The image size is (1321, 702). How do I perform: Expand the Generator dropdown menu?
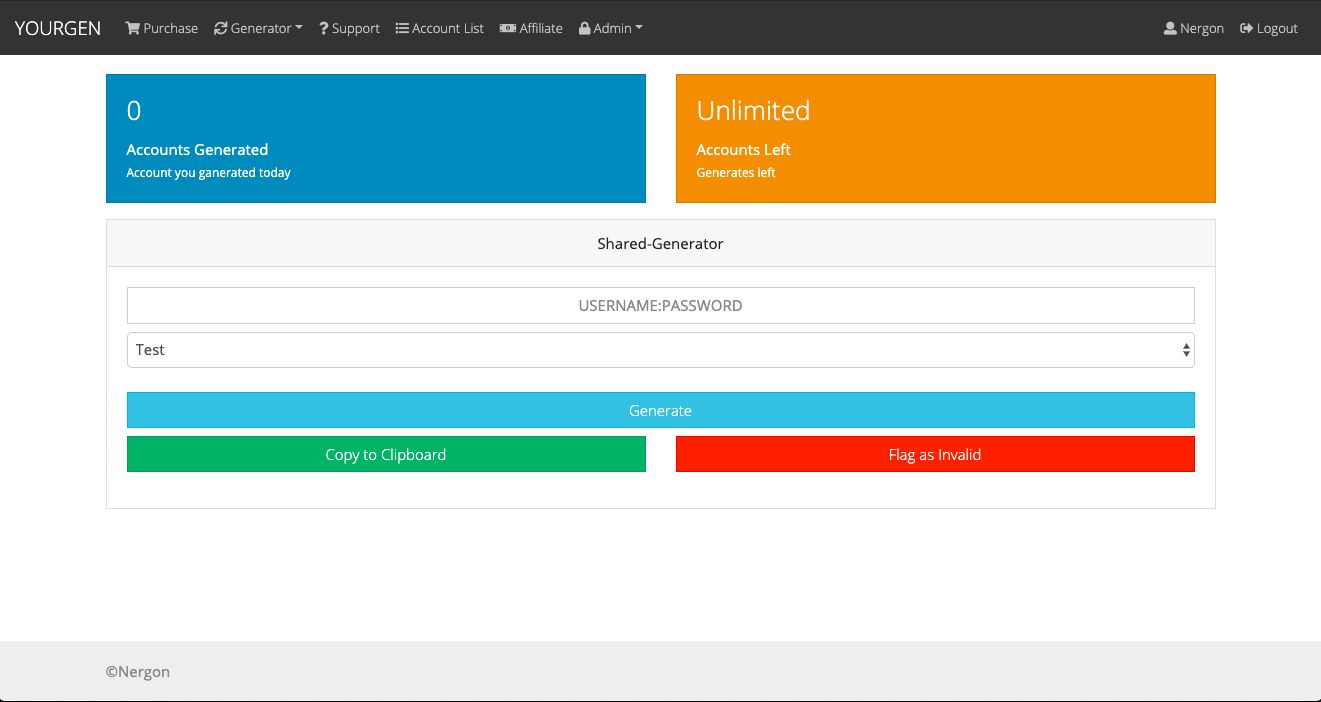click(258, 28)
